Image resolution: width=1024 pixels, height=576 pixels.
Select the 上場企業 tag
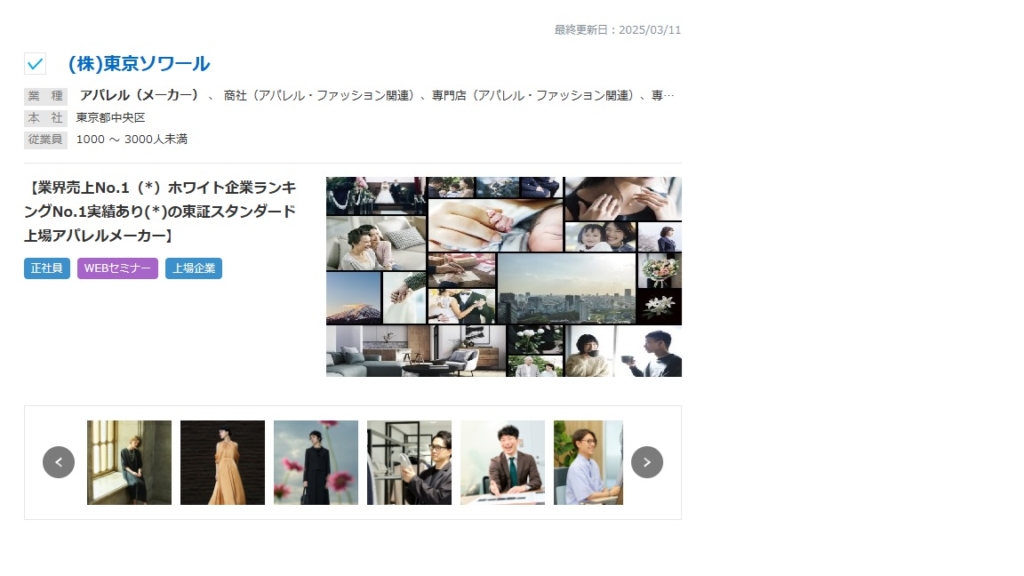click(x=193, y=268)
